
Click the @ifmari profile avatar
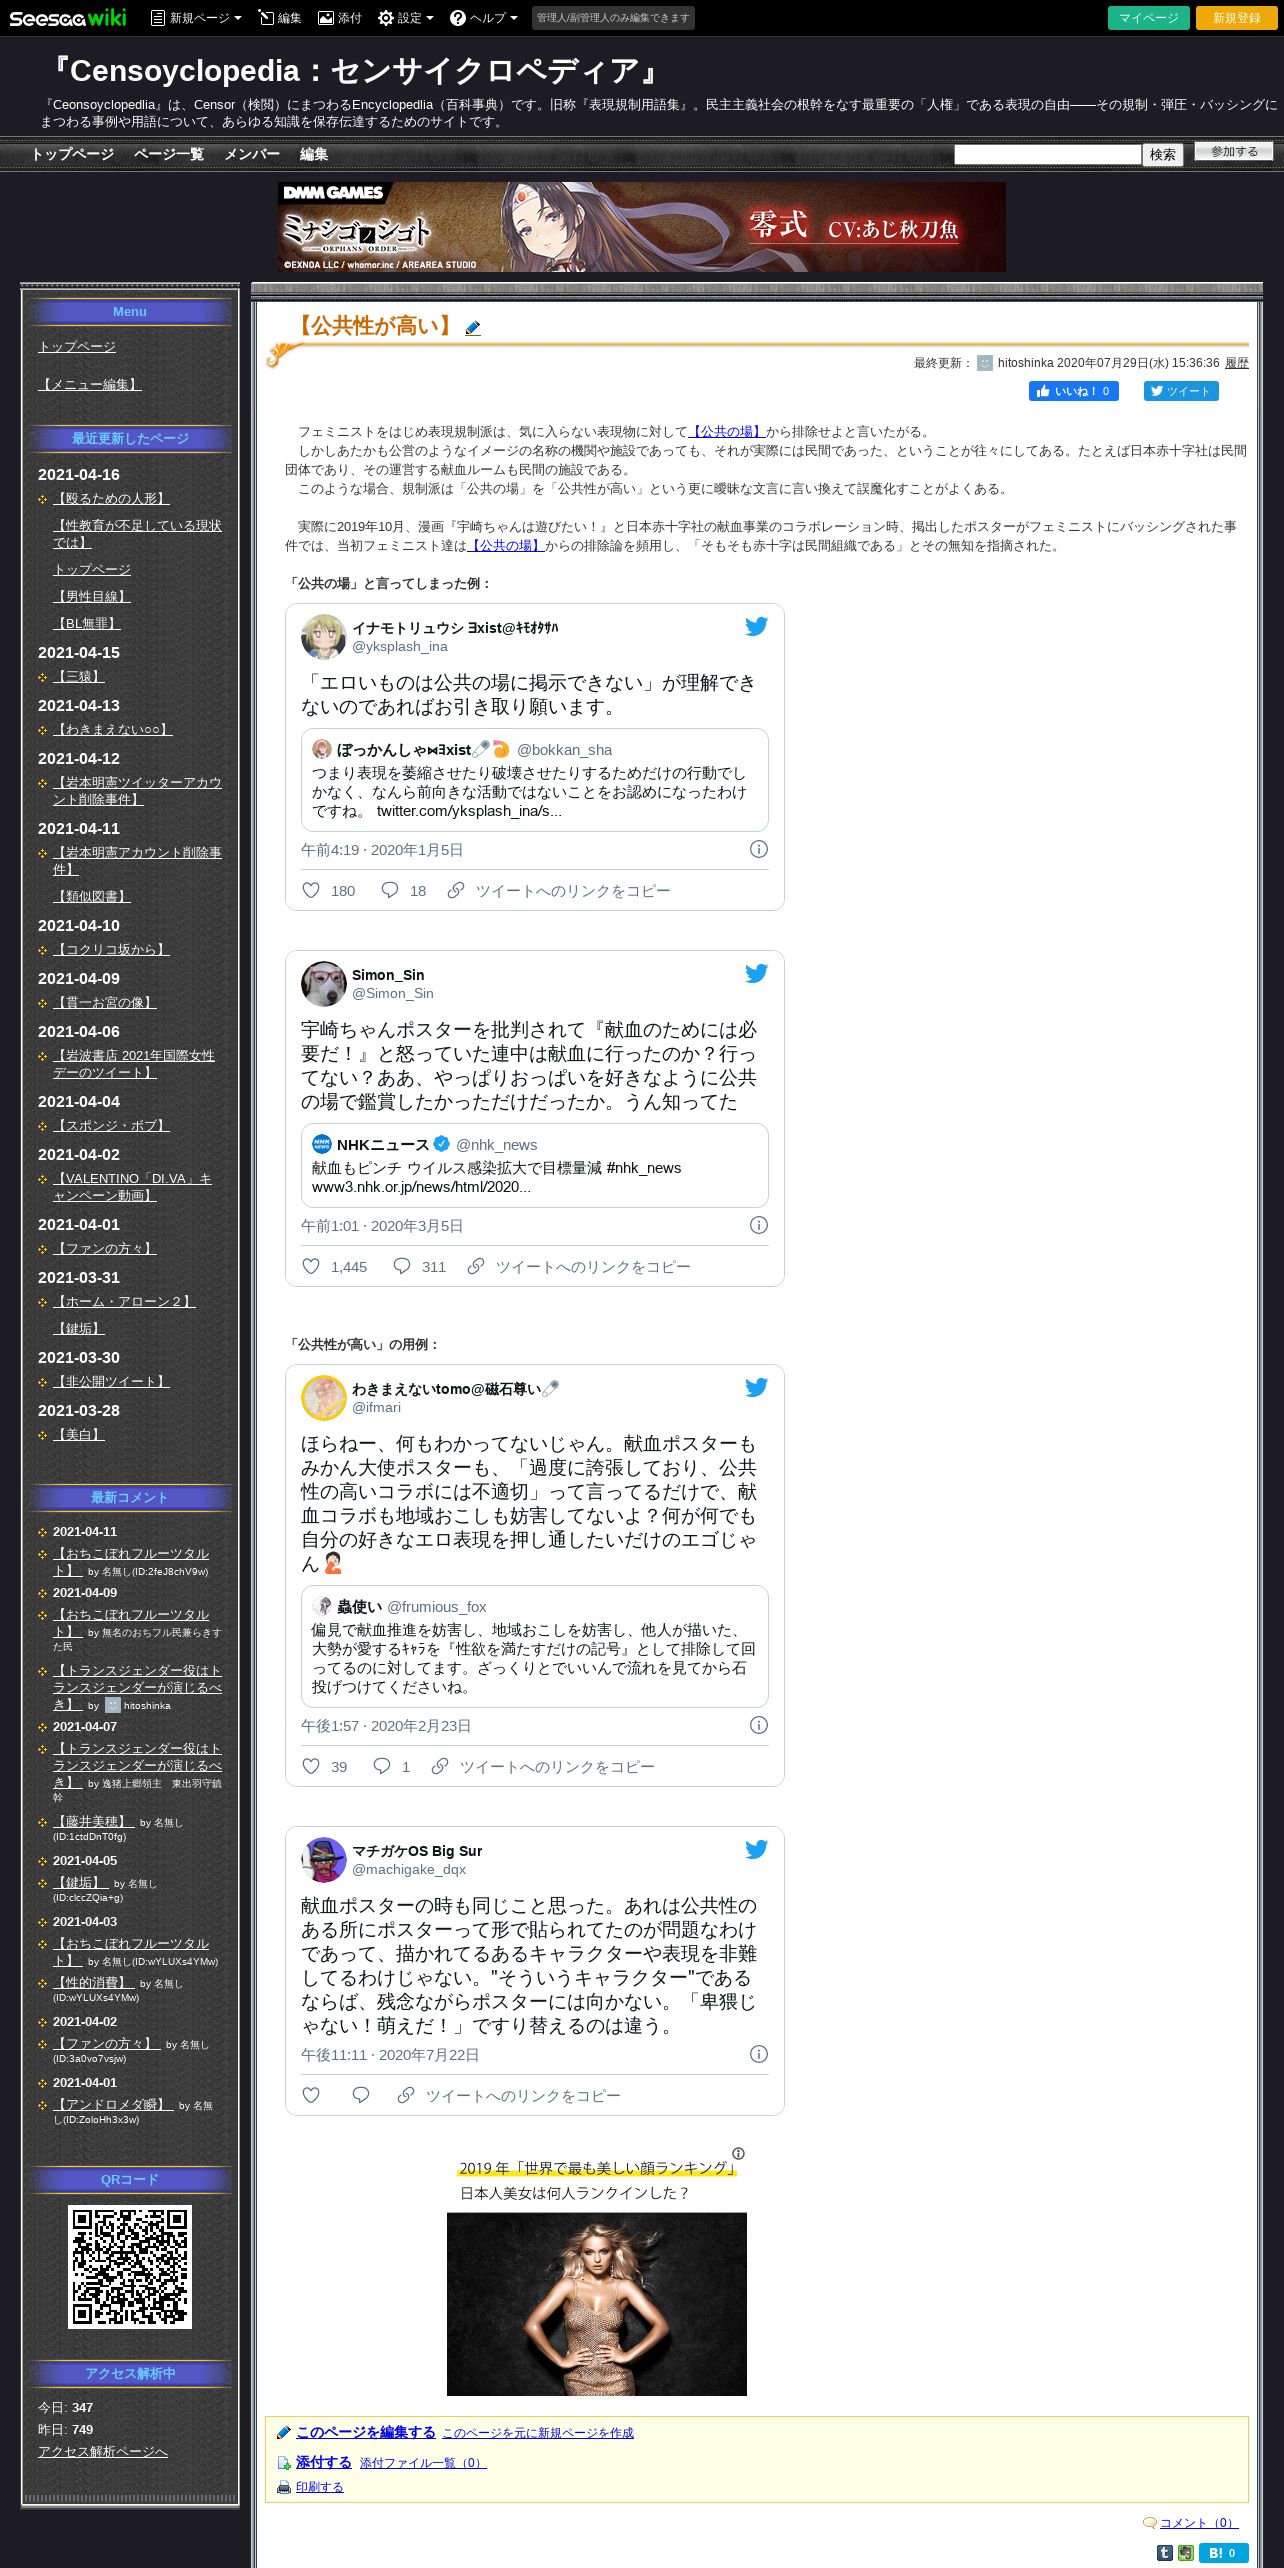(x=323, y=1398)
